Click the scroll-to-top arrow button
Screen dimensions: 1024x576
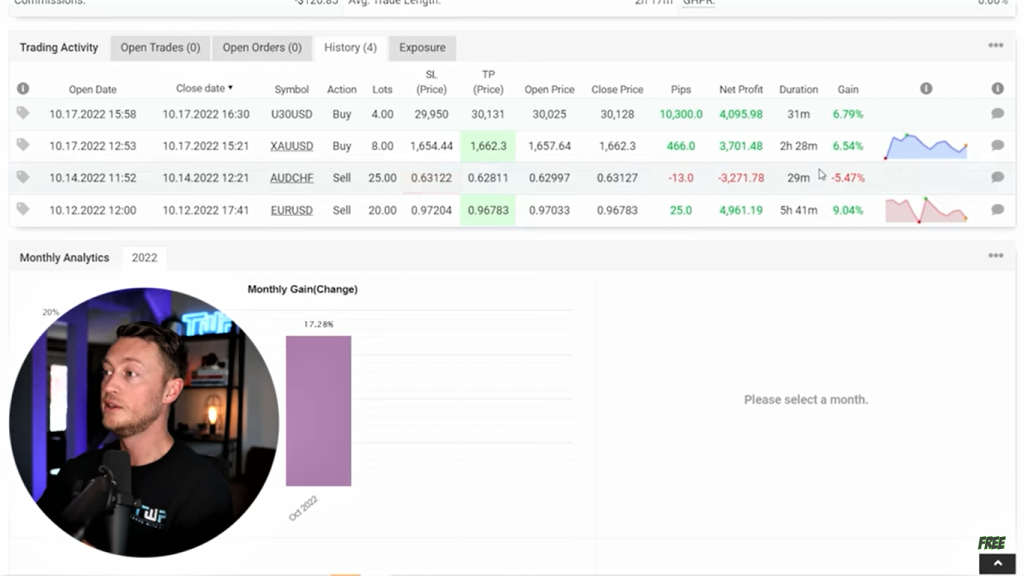[x=996, y=564]
